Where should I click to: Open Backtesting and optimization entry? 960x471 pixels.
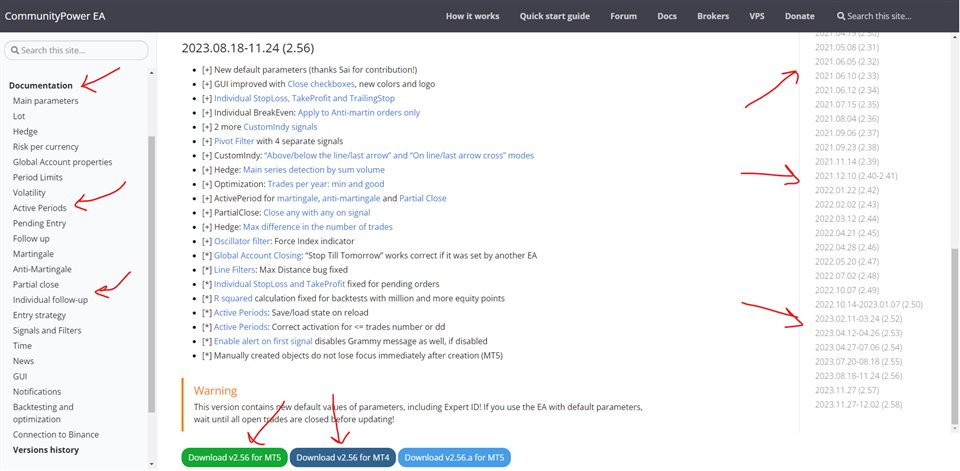point(43,413)
